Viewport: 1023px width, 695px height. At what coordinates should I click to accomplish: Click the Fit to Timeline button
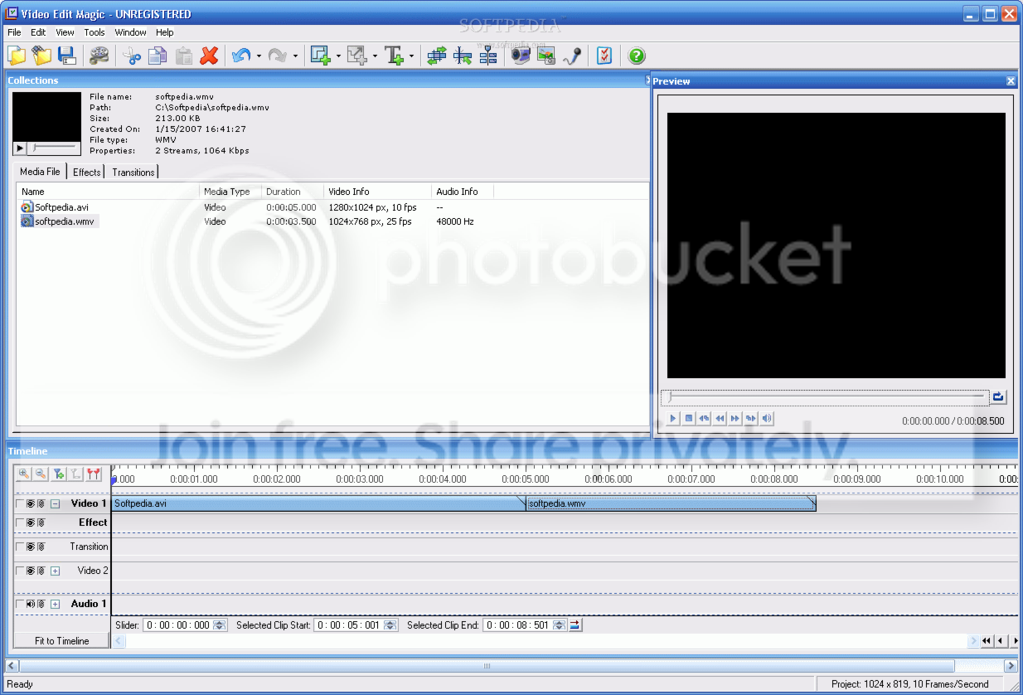(x=61, y=641)
